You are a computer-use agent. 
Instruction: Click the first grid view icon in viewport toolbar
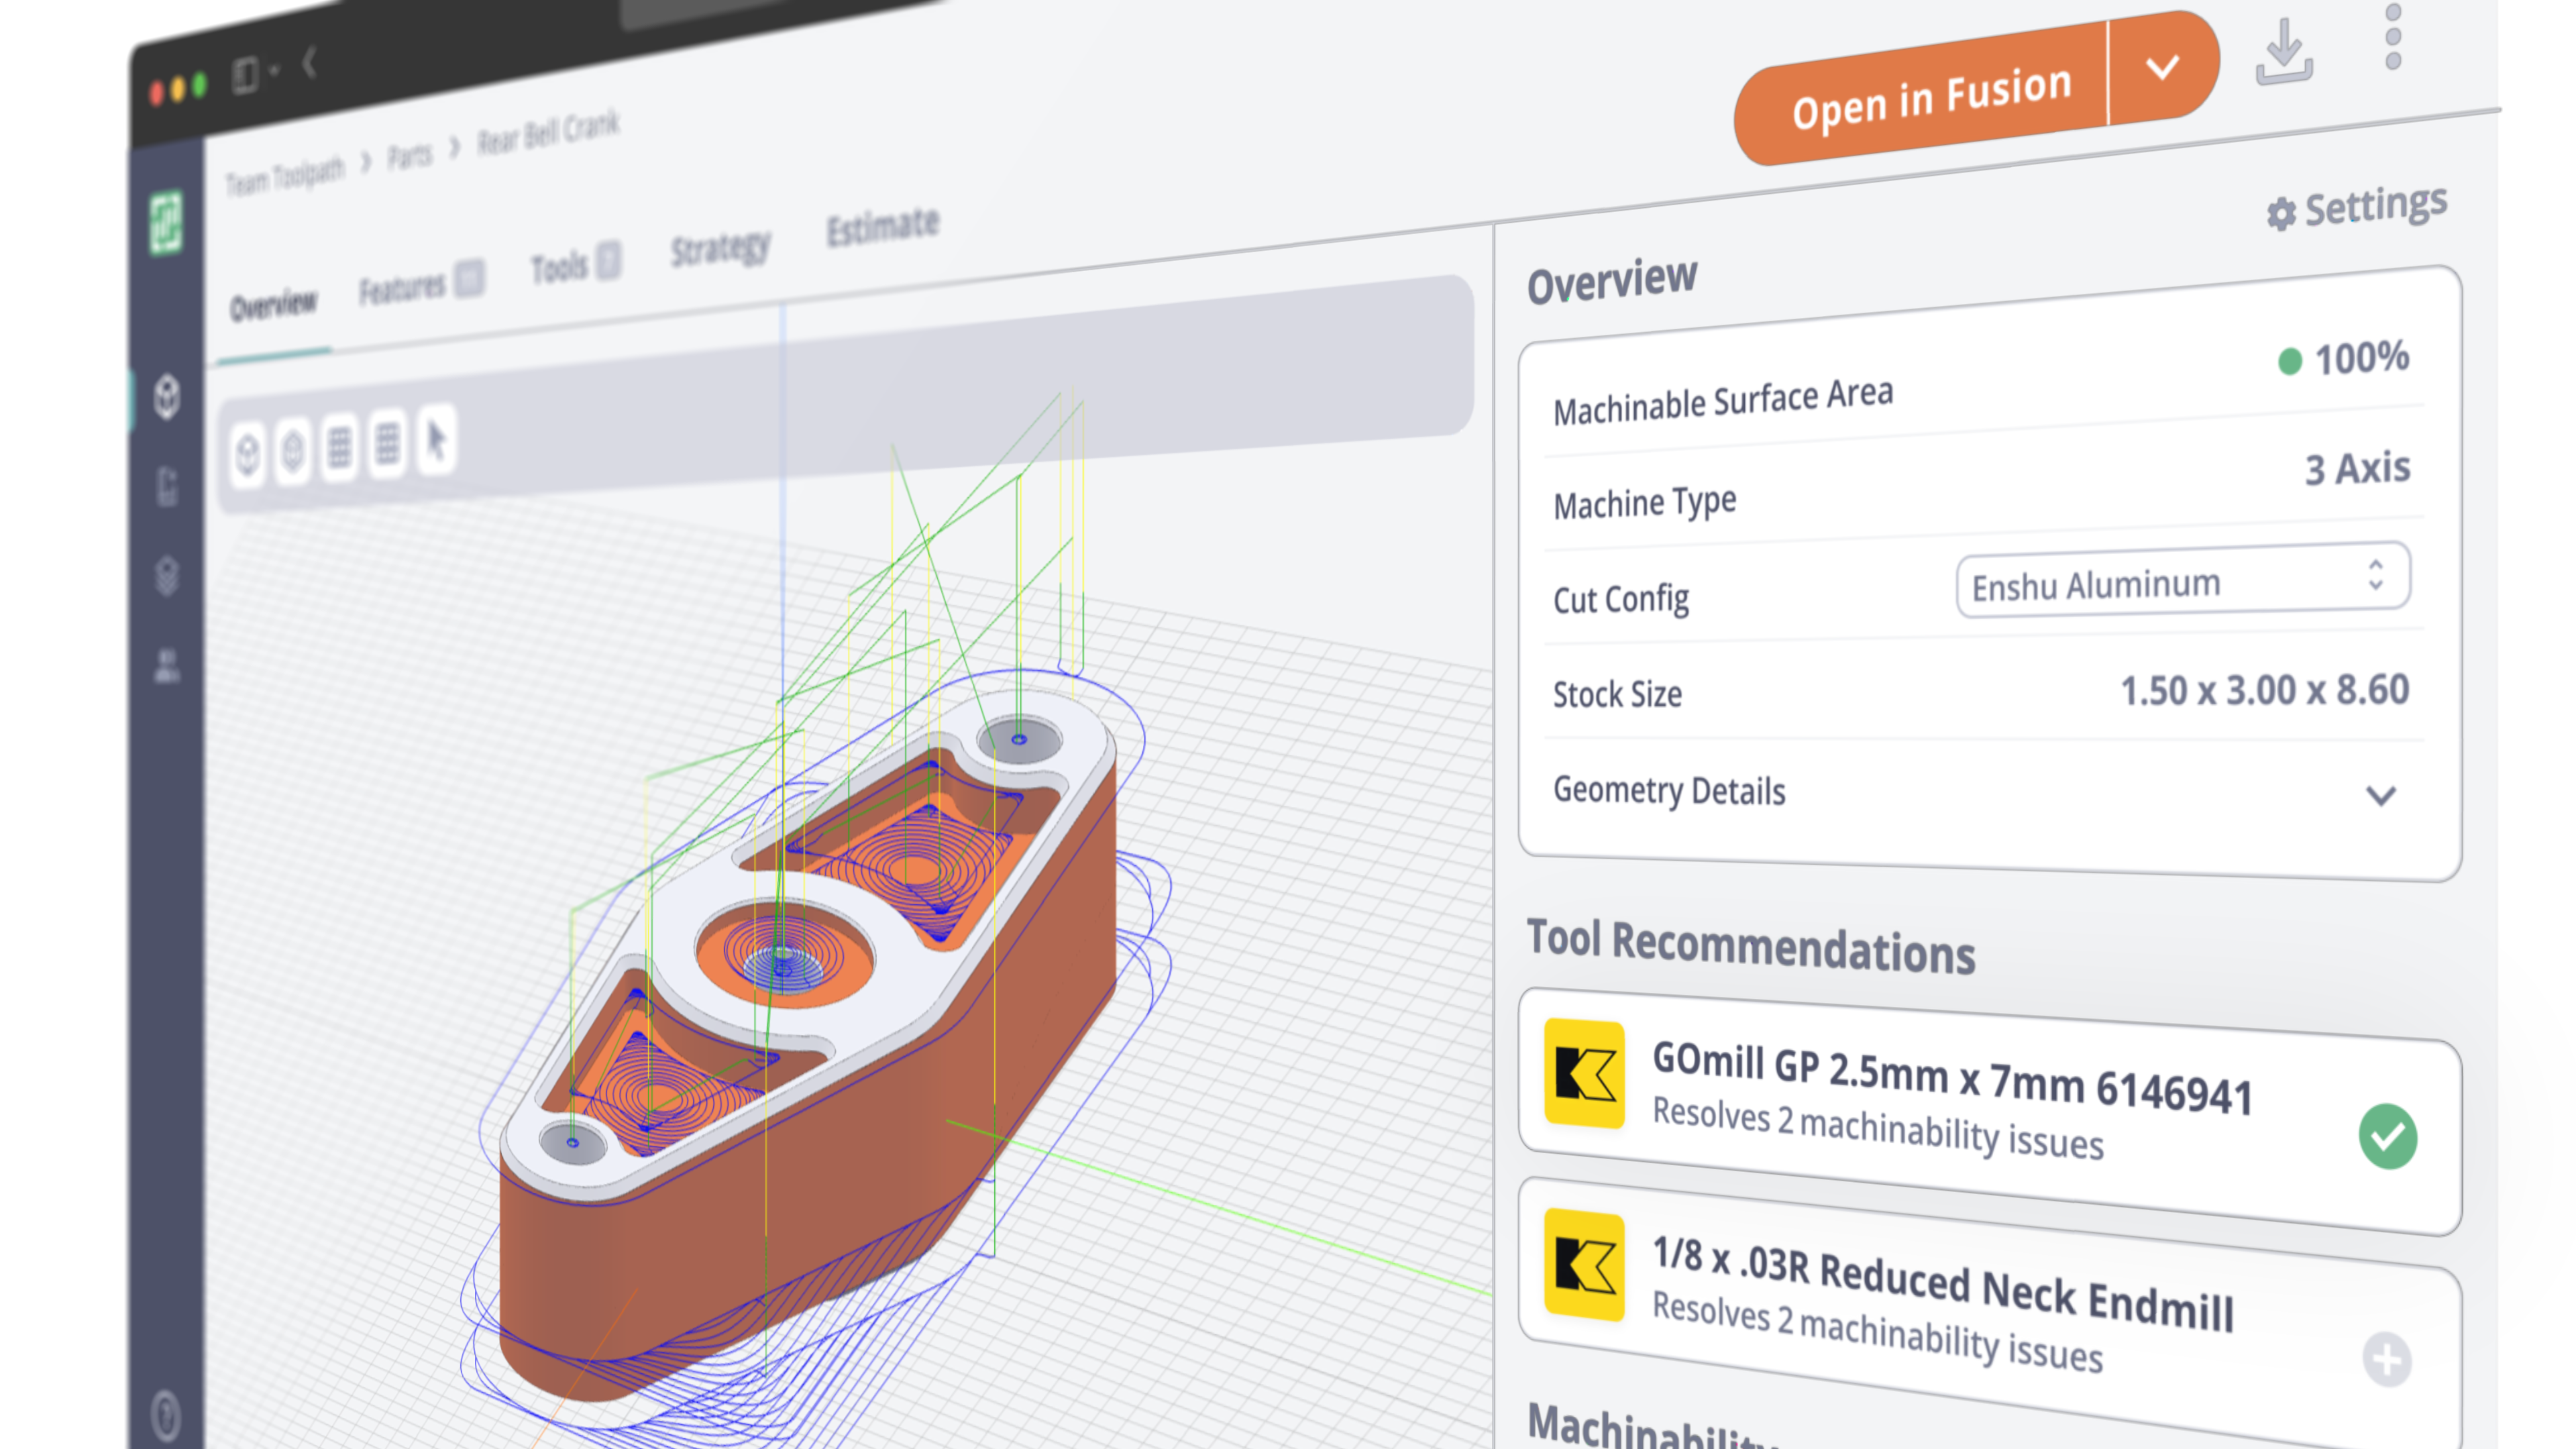[x=340, y=446]
